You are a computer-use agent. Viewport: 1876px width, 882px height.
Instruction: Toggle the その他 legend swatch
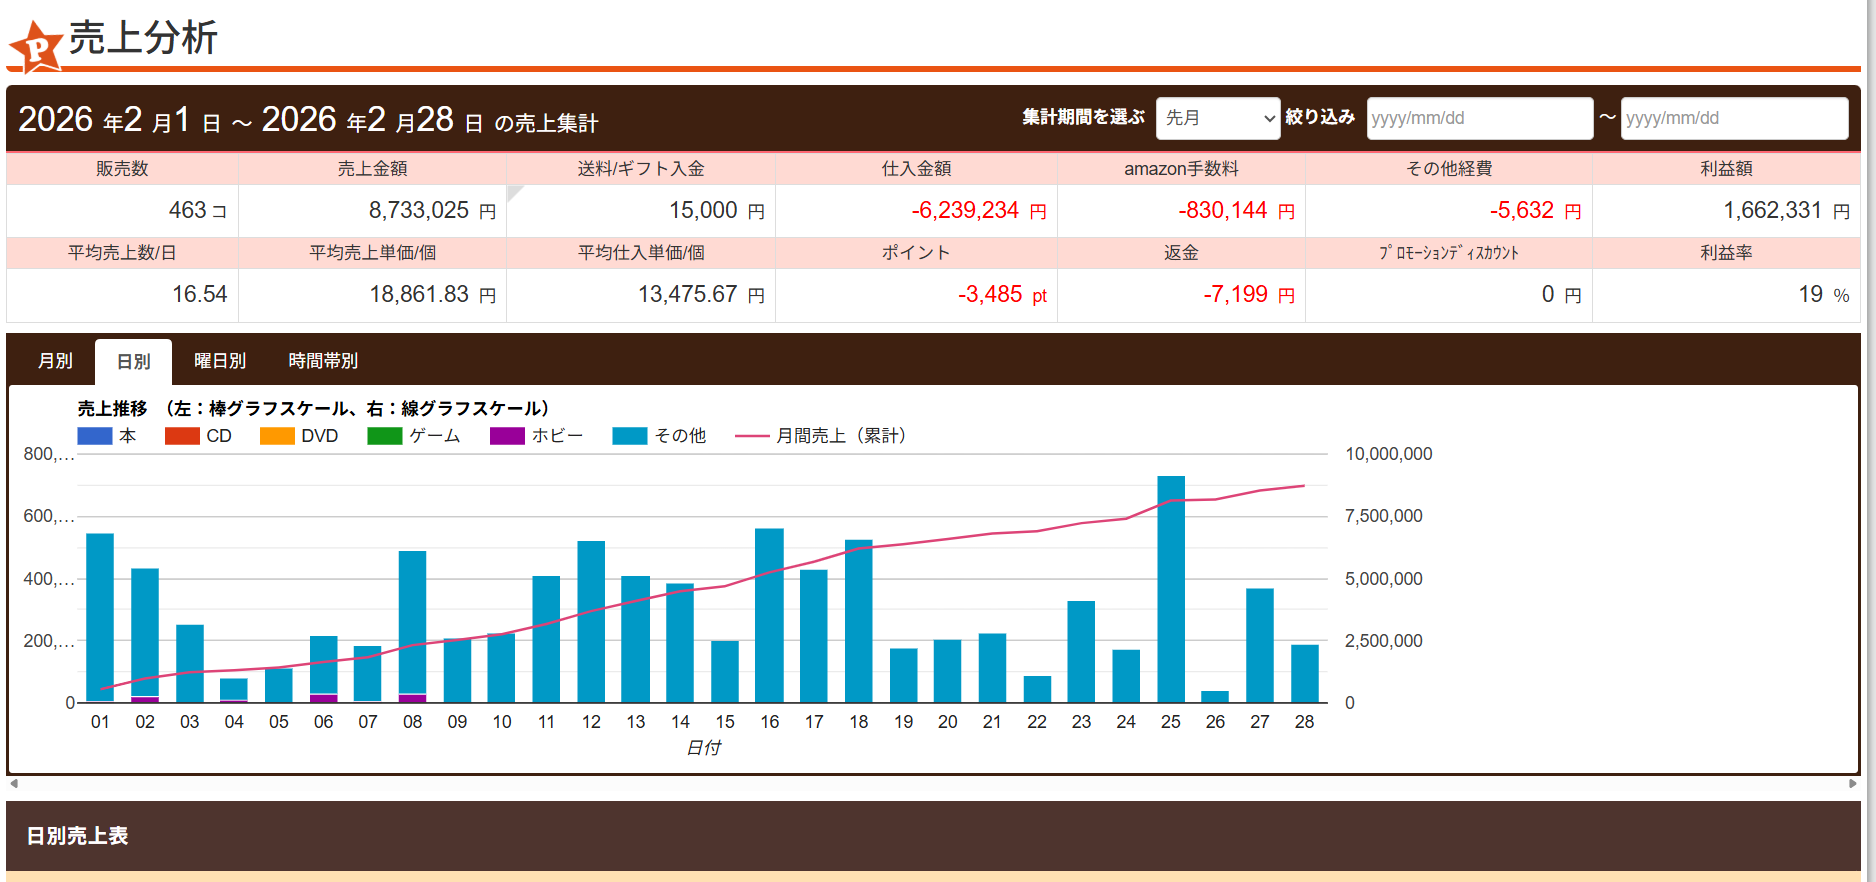(630, 436)
